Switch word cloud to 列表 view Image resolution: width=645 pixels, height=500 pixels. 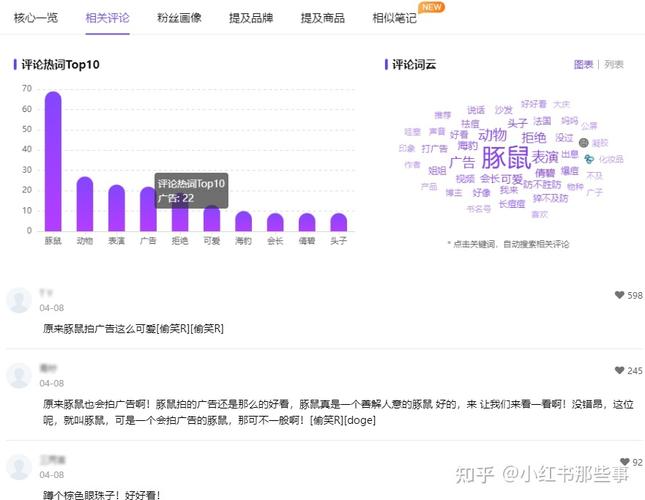tap(614, 65)
